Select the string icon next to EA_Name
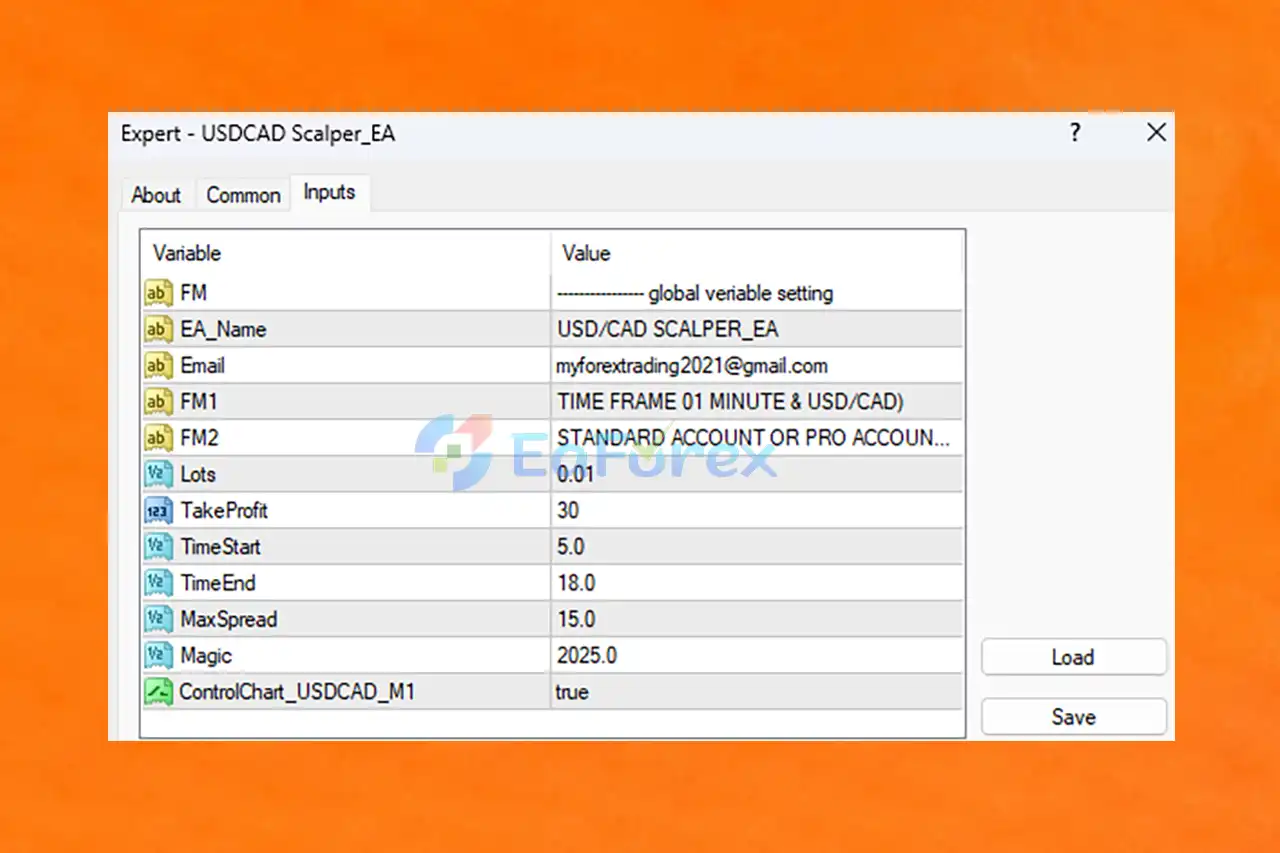Image resolution: width=1280 pixels, height=853 pixels. [x=158, y=329]
